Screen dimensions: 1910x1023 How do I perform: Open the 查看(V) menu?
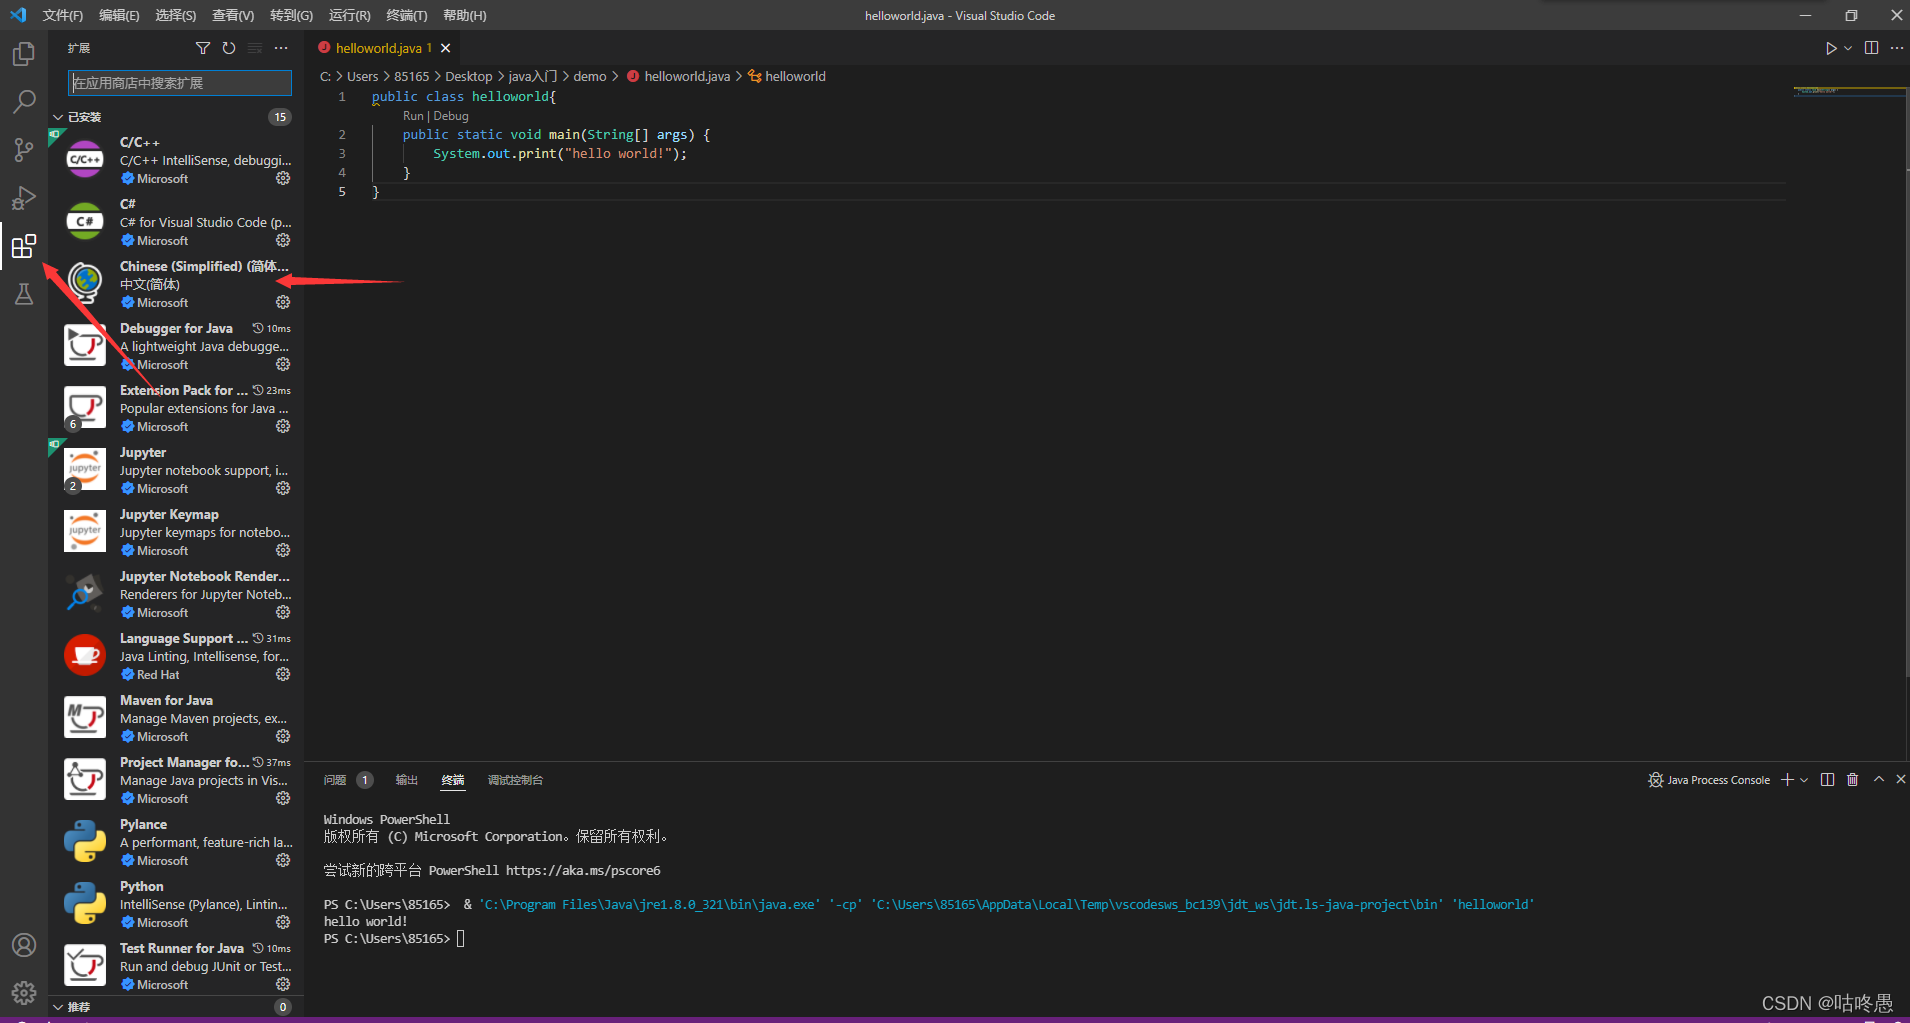click(233, 15)
